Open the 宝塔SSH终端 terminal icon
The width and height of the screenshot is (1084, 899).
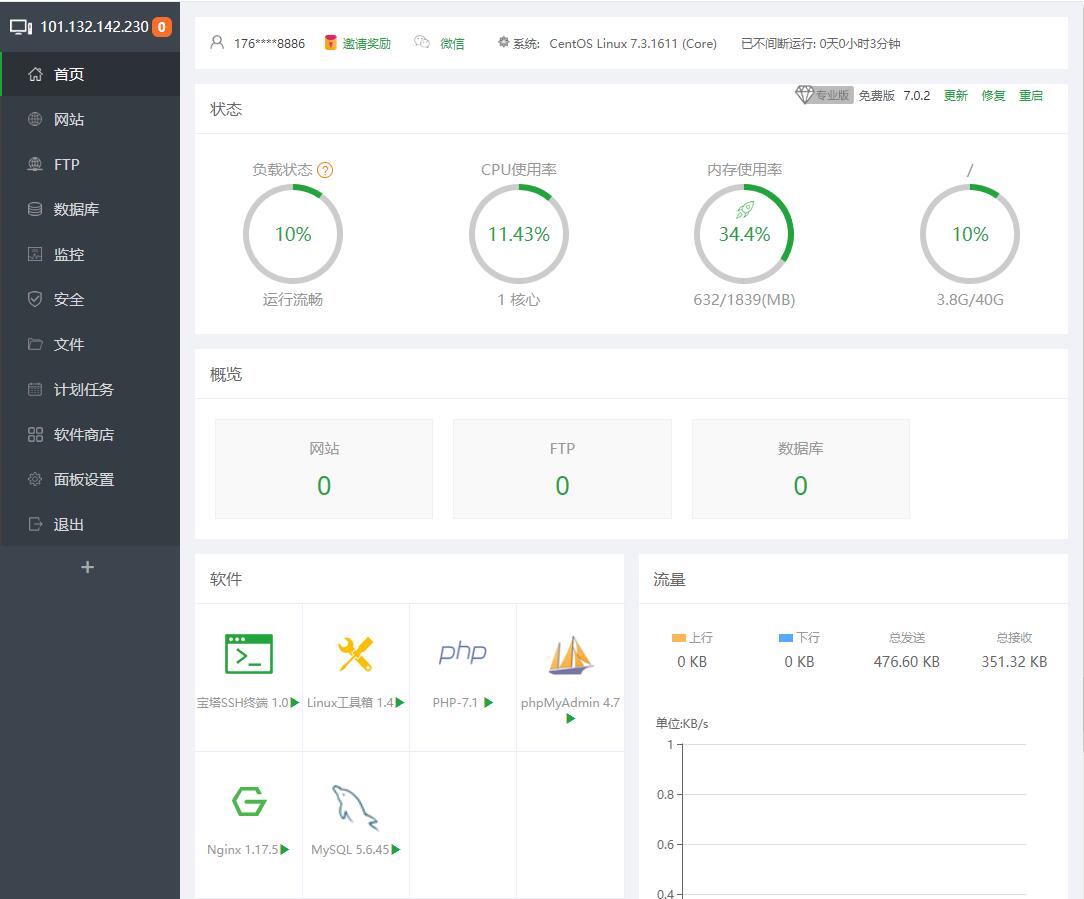pos(249,654)
